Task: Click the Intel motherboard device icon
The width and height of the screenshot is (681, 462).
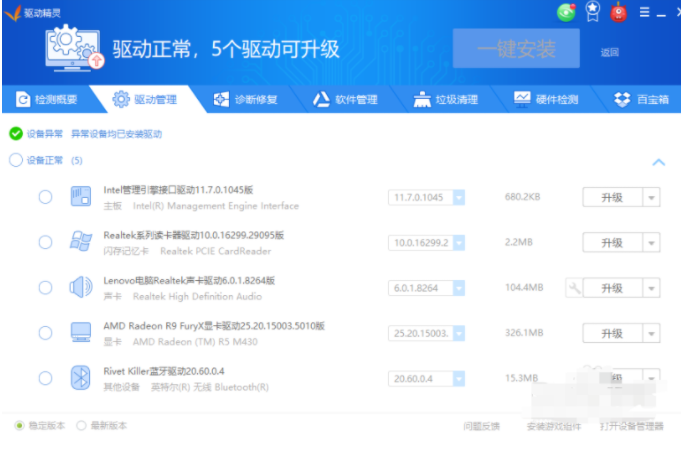Action: tap(80, 197)
